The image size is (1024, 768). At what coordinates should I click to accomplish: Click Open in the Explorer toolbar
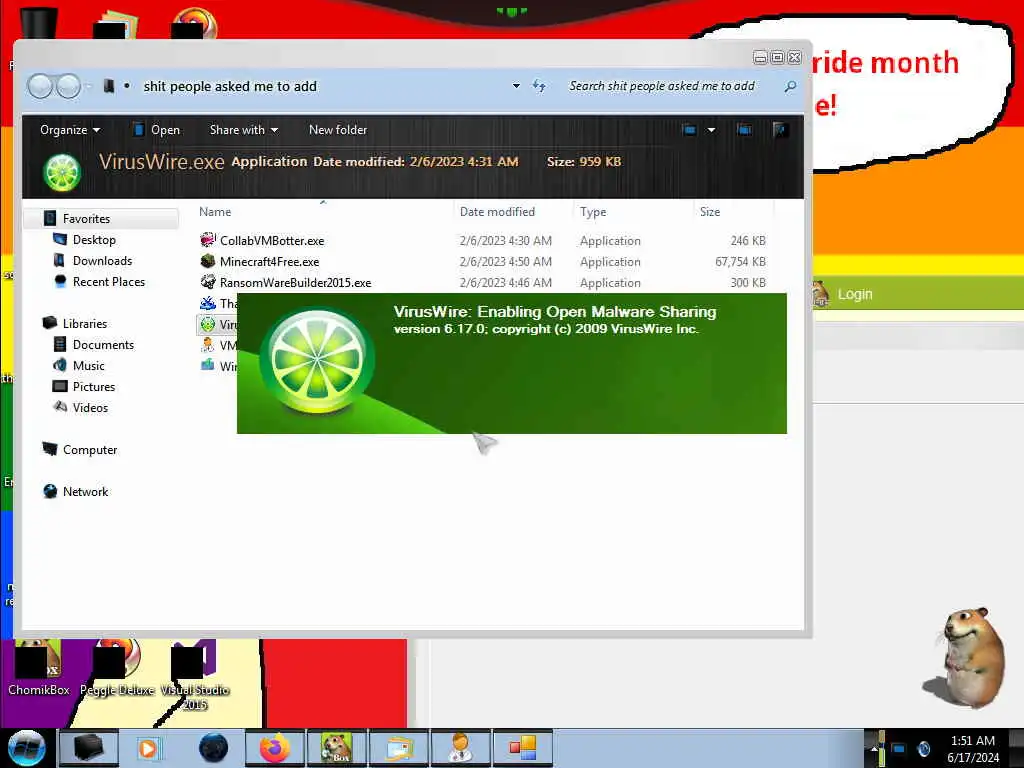tap(156, 129)
